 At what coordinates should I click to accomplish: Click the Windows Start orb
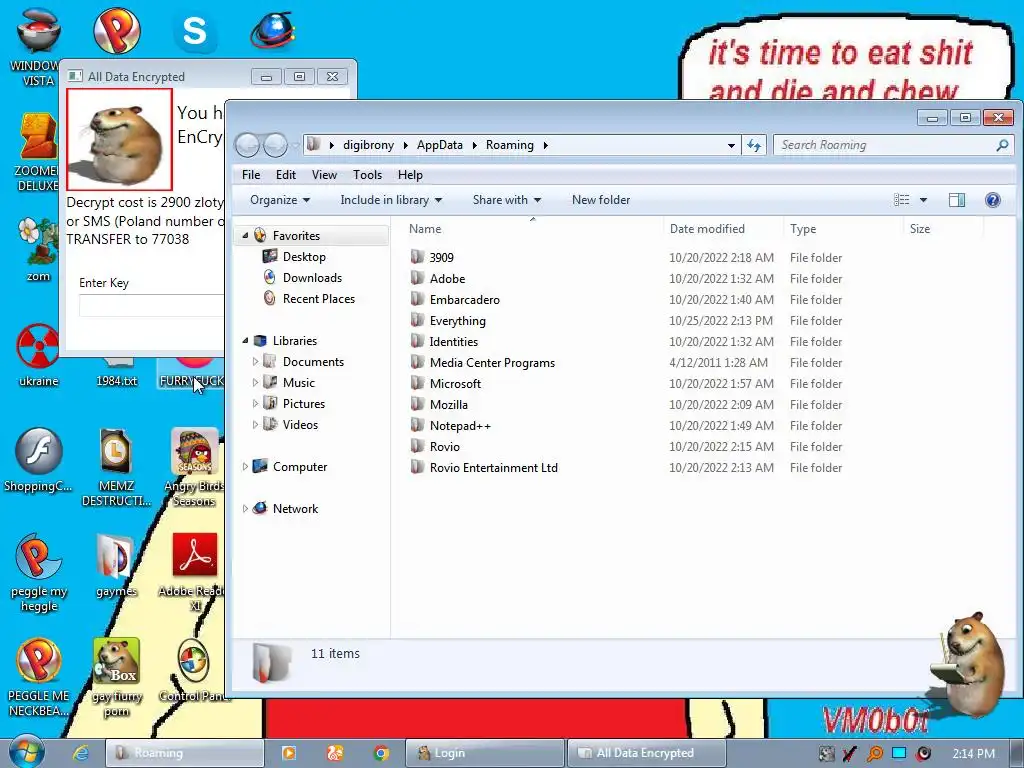25,752
